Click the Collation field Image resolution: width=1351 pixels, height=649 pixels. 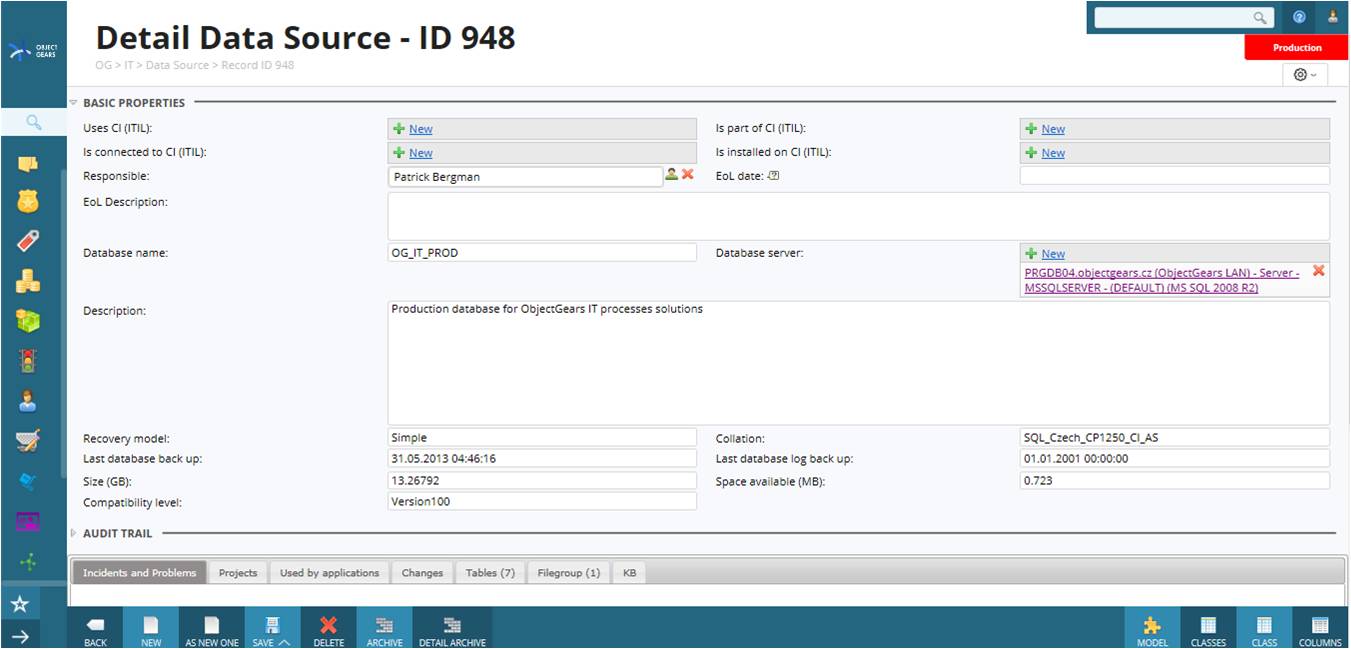click(1175, 438)
